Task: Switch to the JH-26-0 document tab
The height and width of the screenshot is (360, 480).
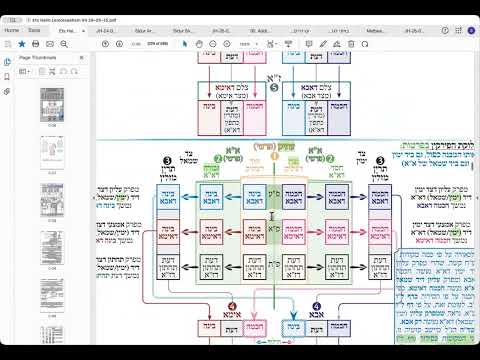Action: [414, 31]
